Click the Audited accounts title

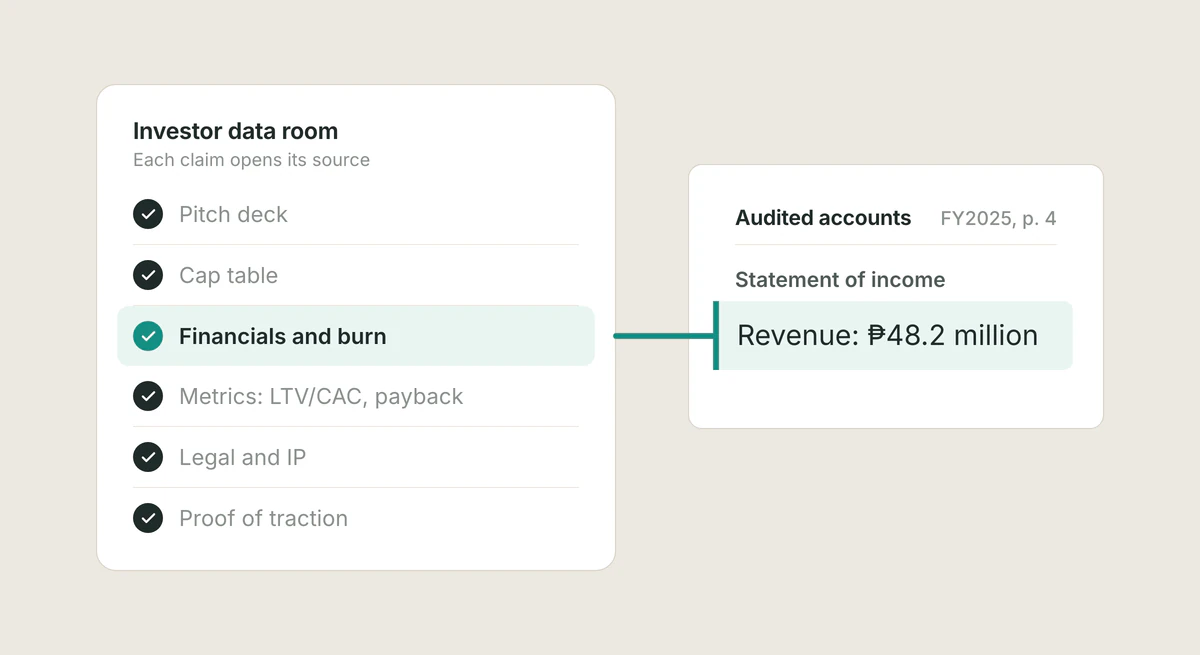point(823,218)
